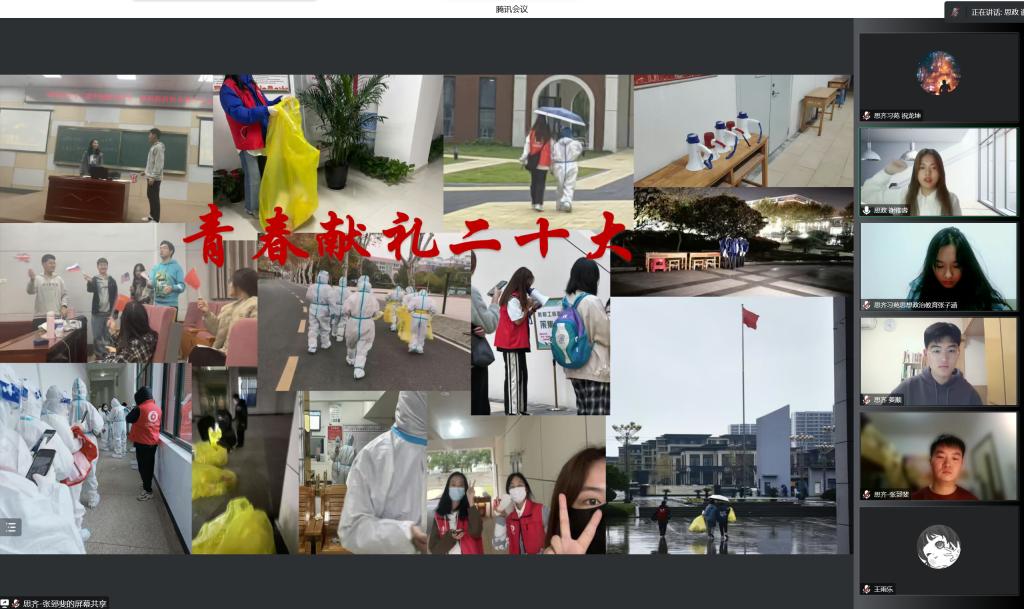Click the 腾讯会议 window title
Viewport: 1024px width, 609px height.
tap(511, 9)
